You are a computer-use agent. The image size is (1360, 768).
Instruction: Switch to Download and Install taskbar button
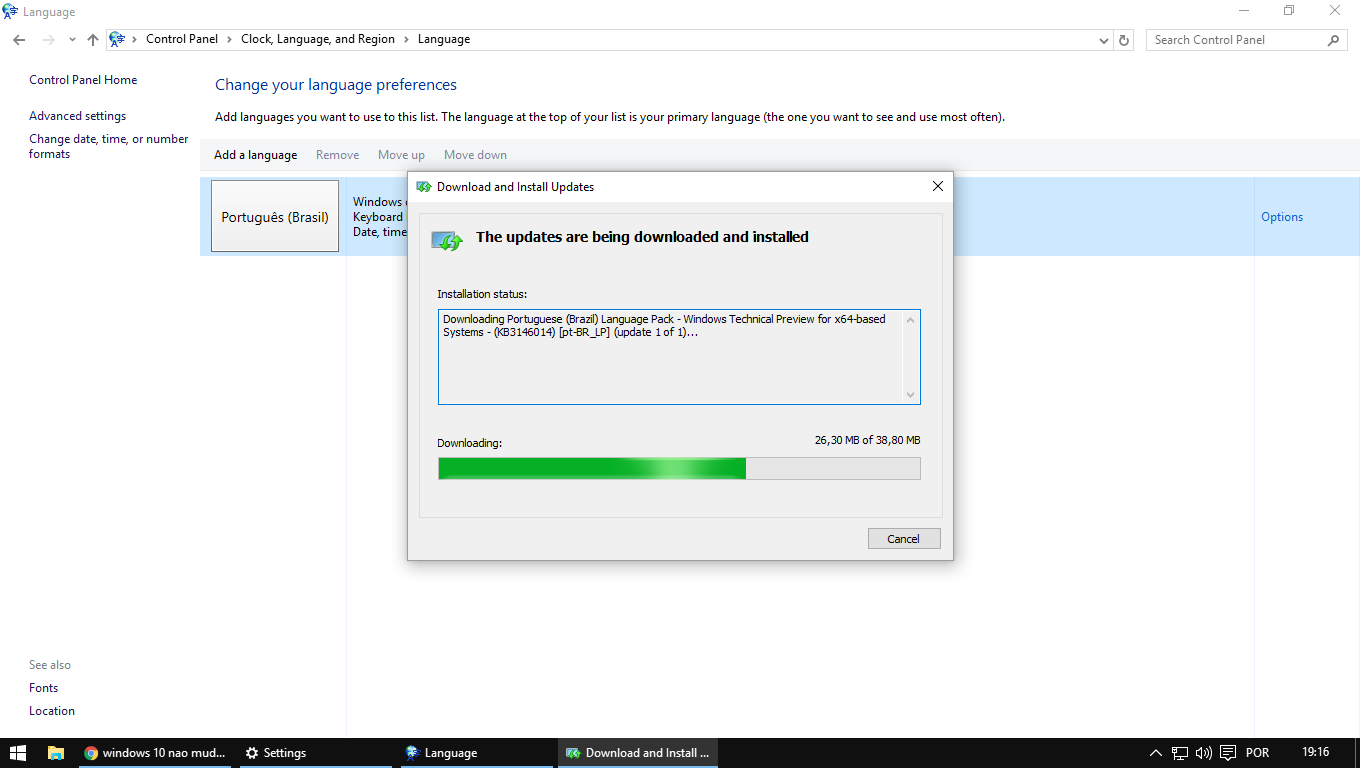(x=638, y=753)
